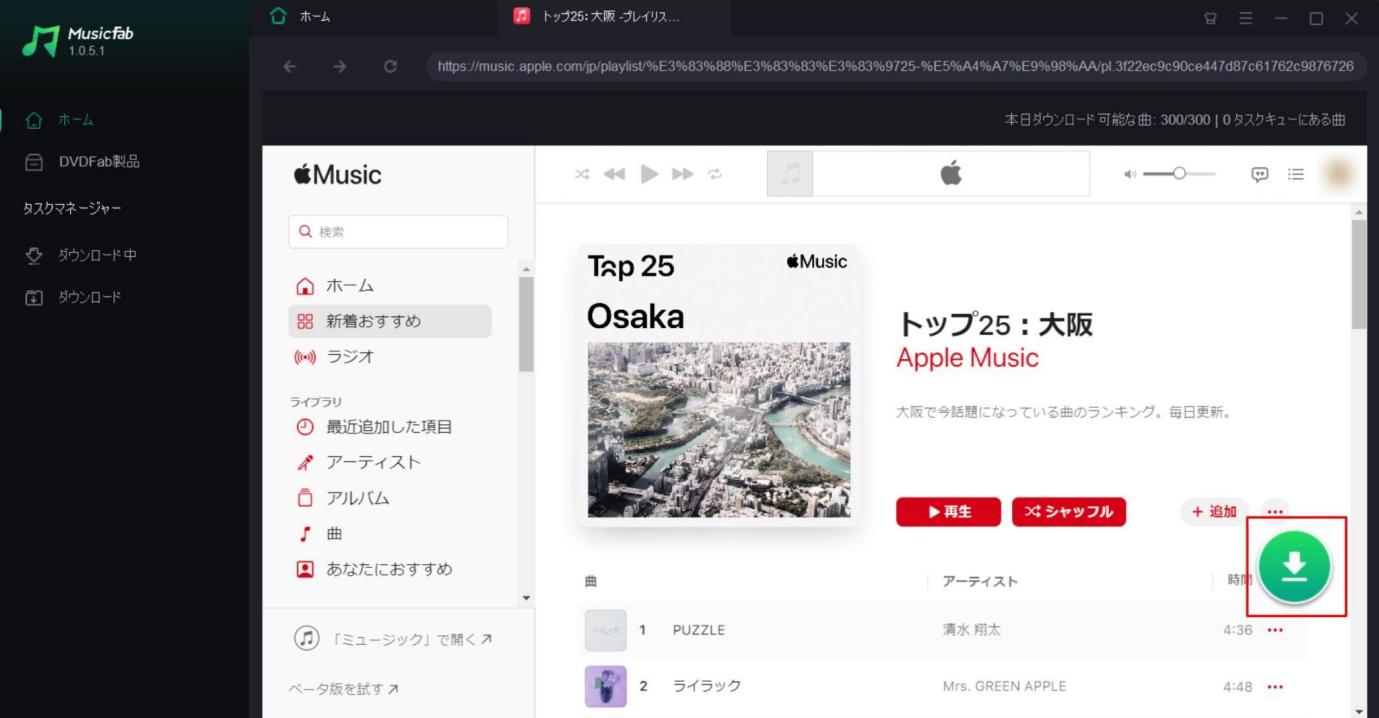Click the + 追加 button
Viewport: 1379px width, 718px height.
[1215, 512]
